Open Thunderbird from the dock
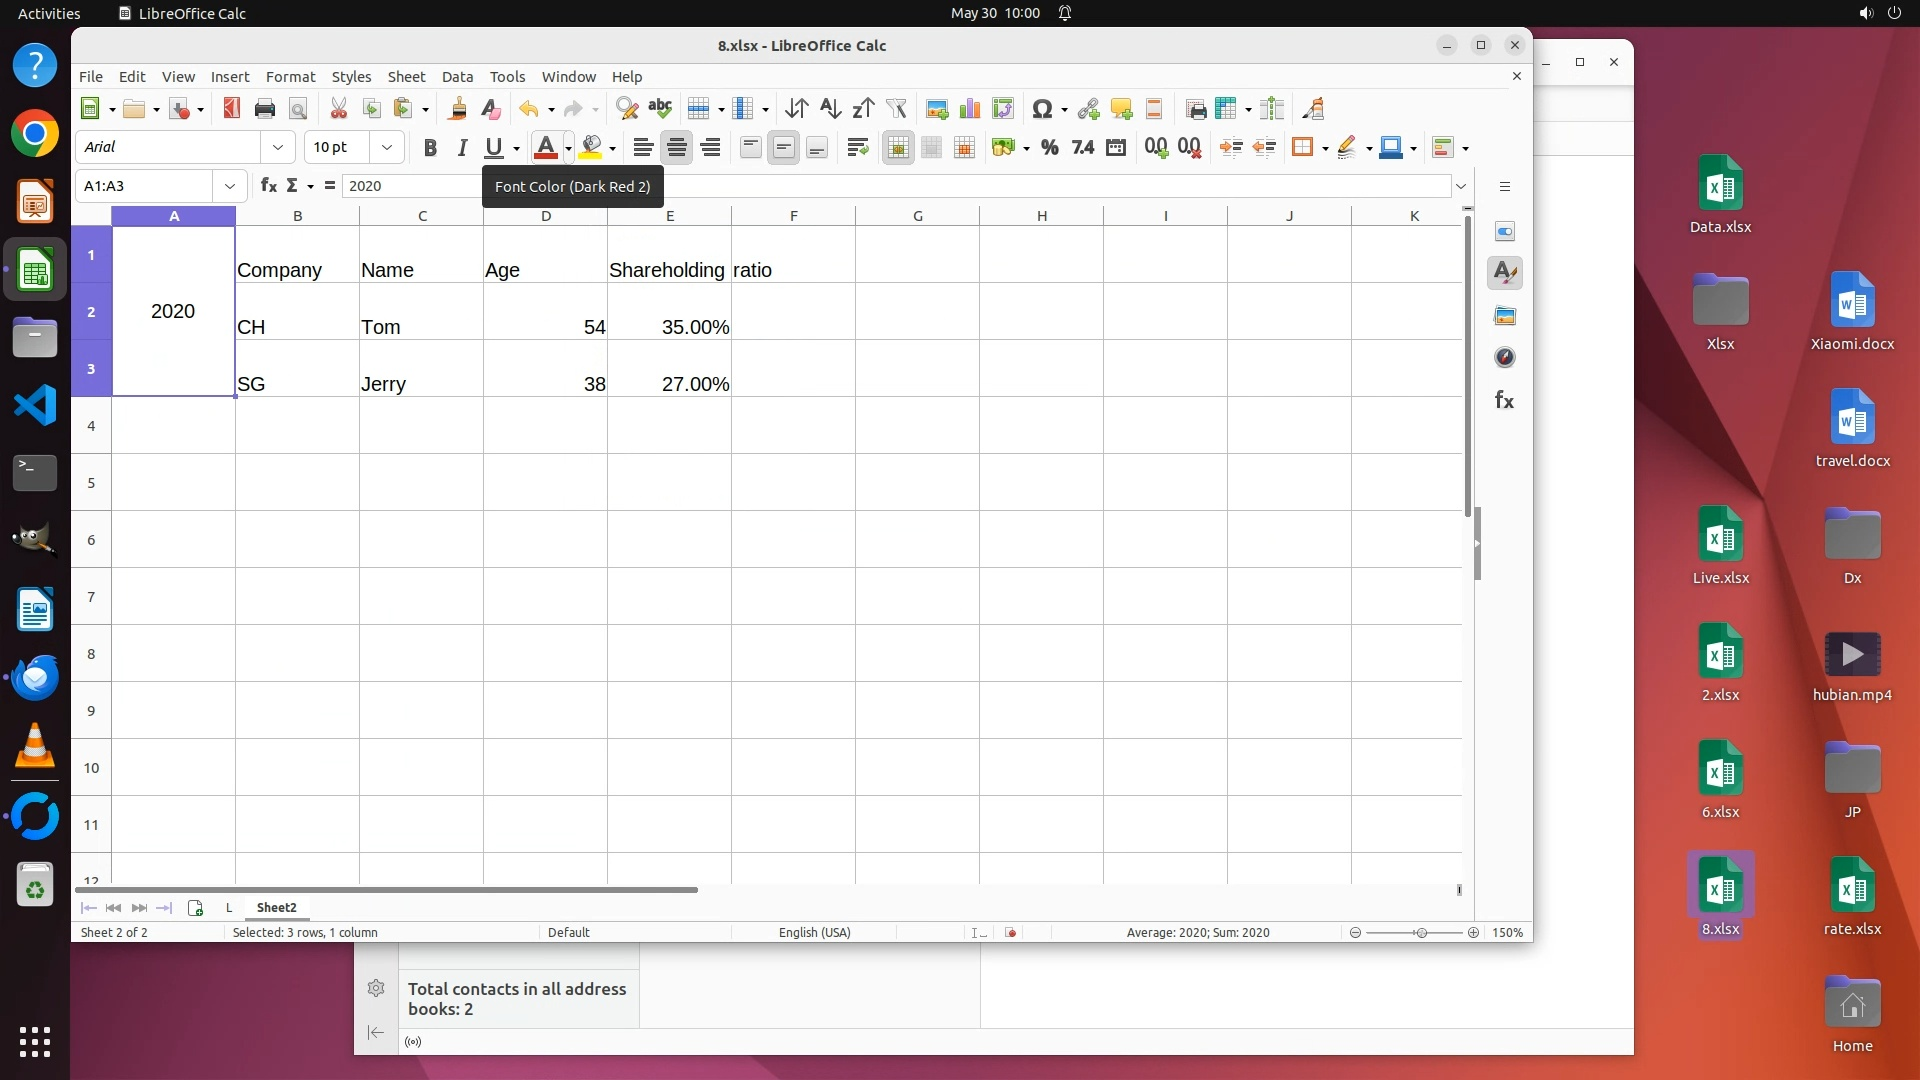This screenshot has height=1080, width=1920. [x=35, y=678]
